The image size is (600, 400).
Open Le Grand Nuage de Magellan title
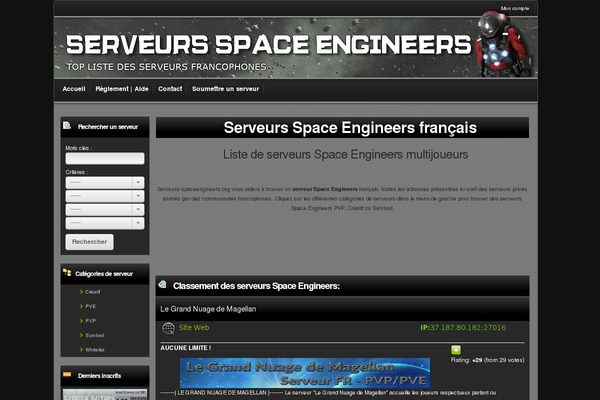click(208, 309)
